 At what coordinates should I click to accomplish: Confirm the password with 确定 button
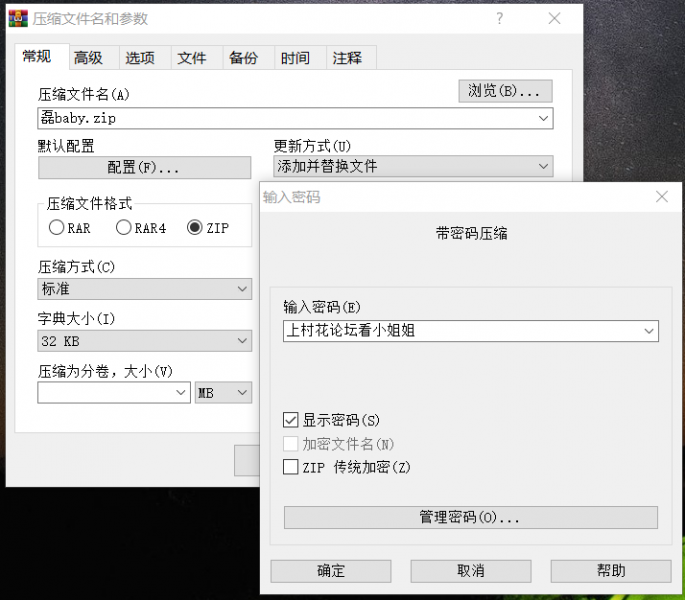click(331, 571)
